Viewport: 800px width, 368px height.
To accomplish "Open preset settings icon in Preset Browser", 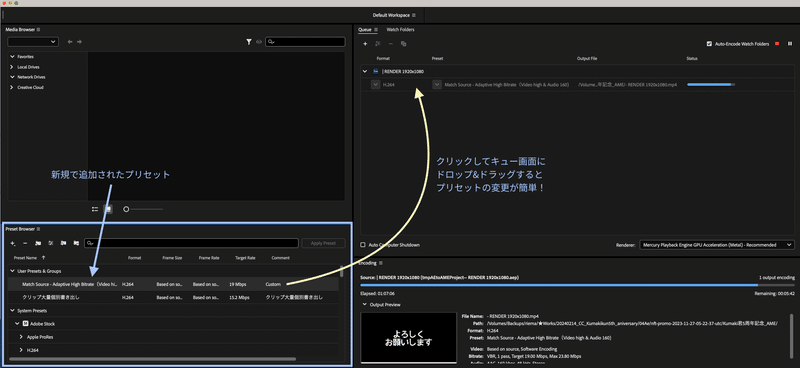I will 51,243.
